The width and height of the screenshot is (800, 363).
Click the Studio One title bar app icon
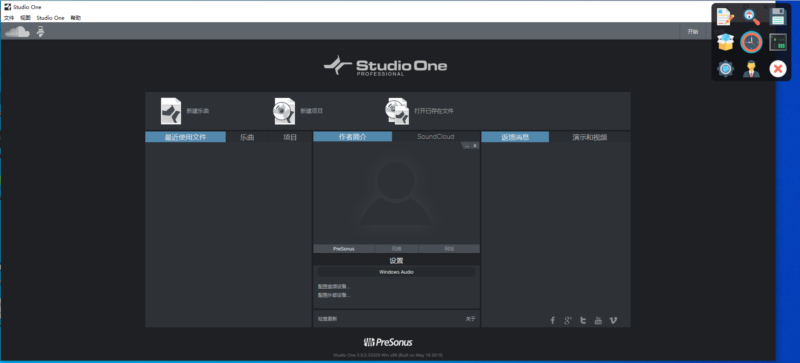pos(7,7)
